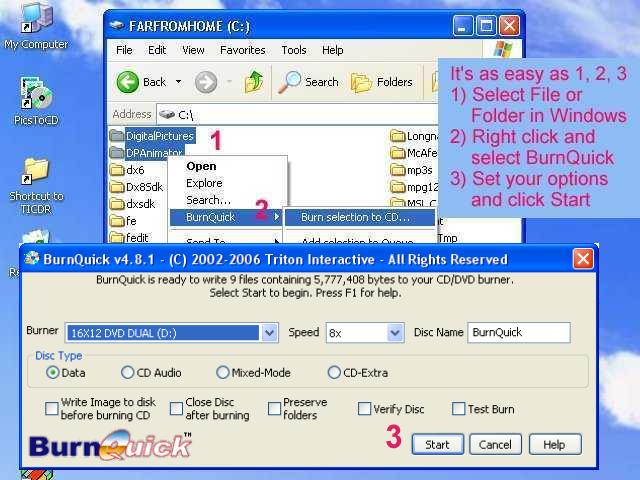Click the BurnQuick title bar disc icon
This screenshot has height=480, width=640.
click(x=31, y=259)
